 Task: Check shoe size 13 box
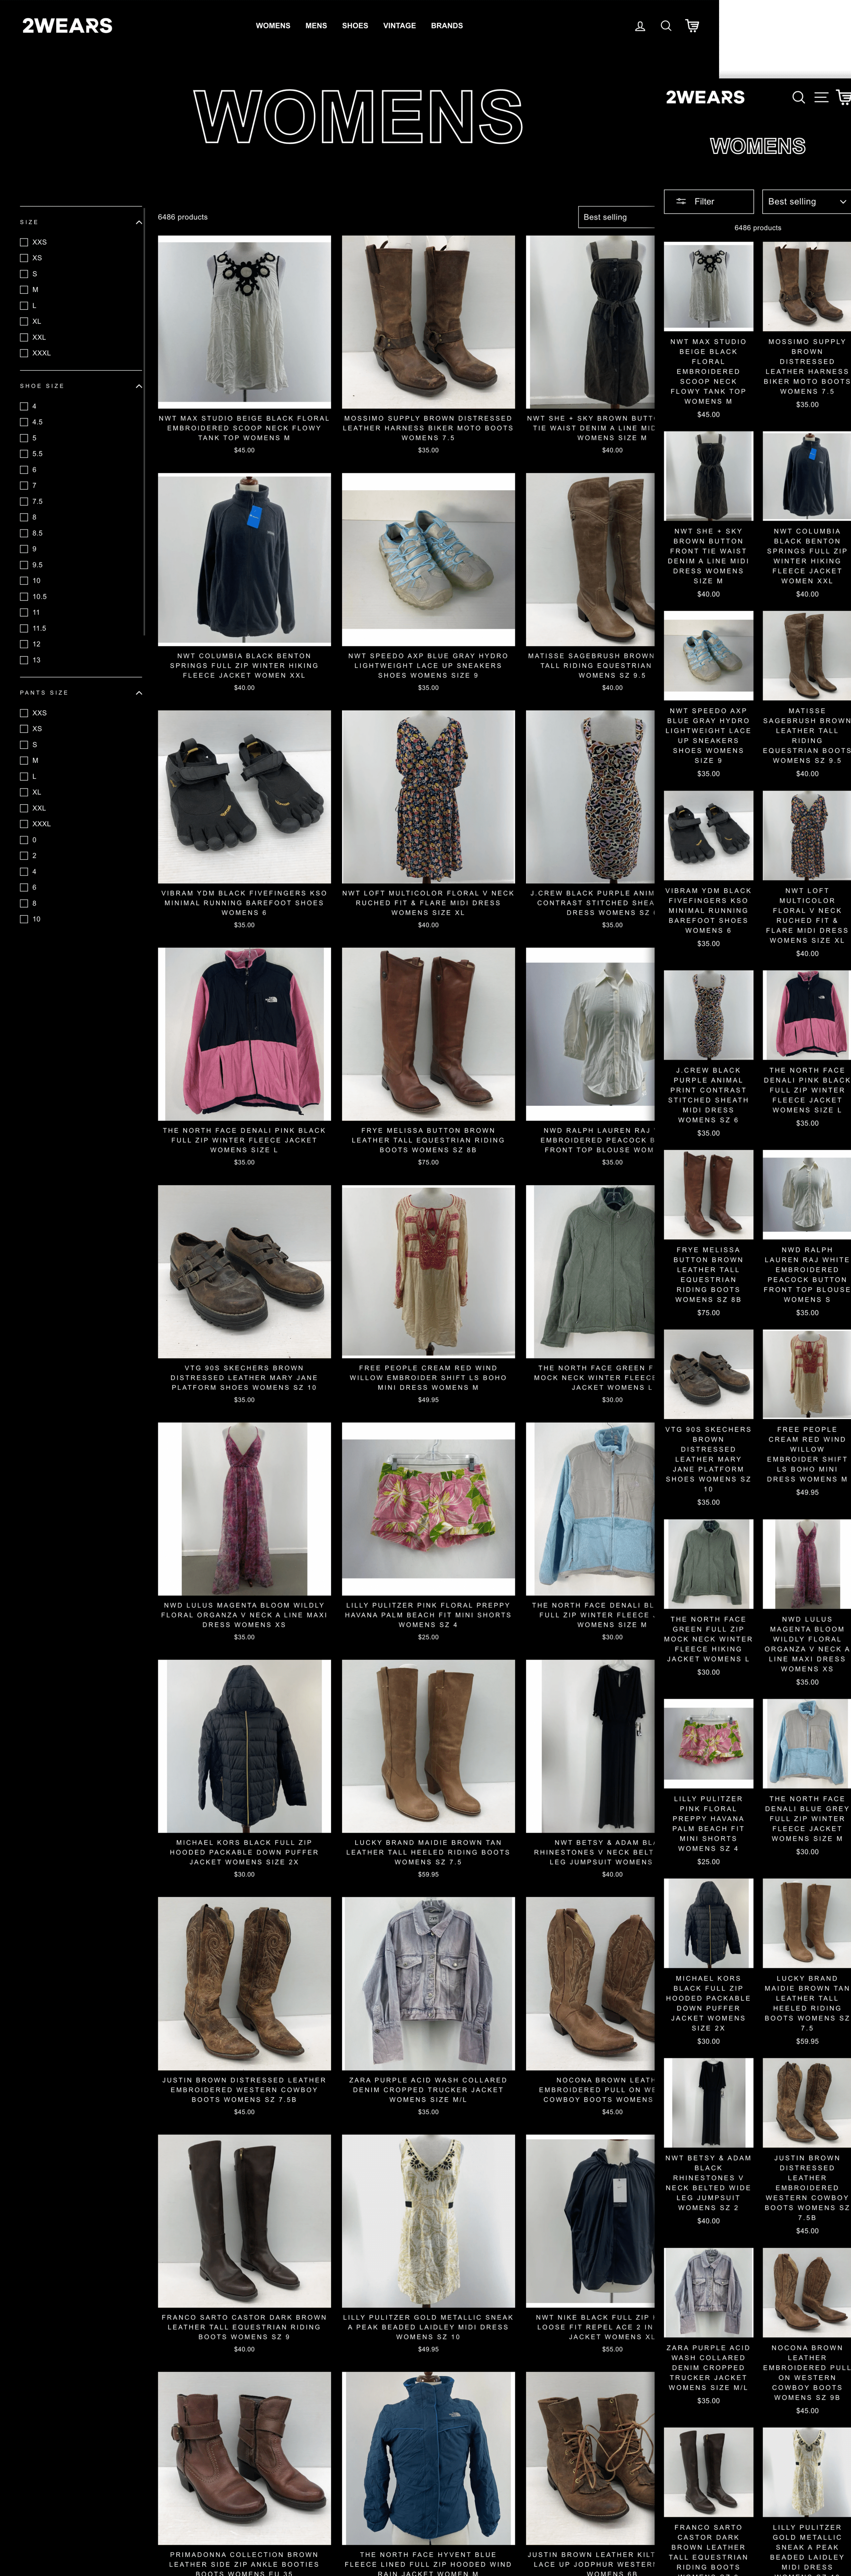point(24,660)
